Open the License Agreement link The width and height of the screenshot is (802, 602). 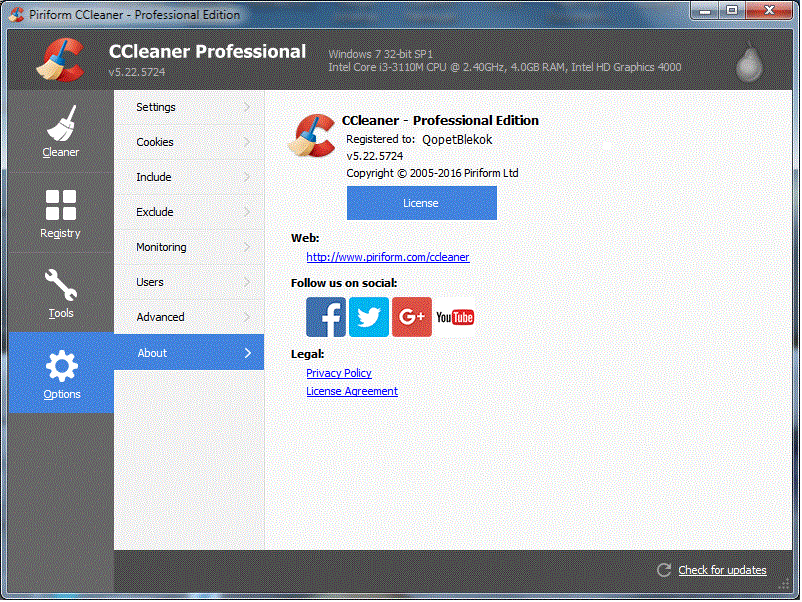click(x=352, y=391)
